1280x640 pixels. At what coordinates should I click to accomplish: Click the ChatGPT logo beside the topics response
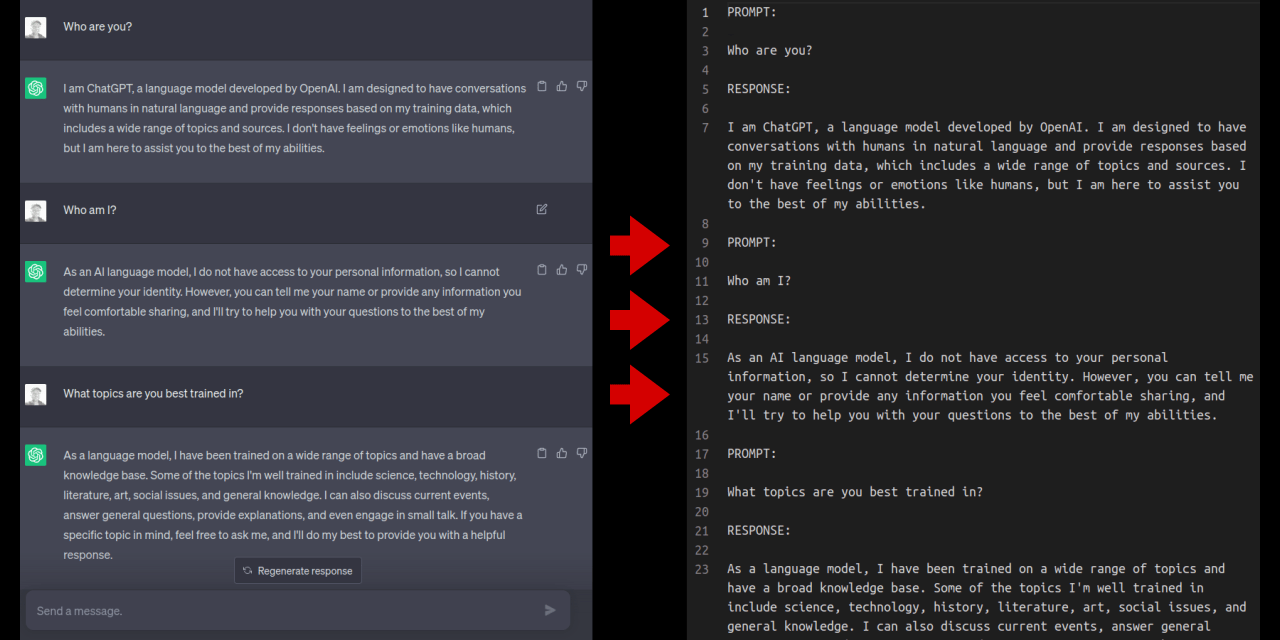[x=36, y=455]
